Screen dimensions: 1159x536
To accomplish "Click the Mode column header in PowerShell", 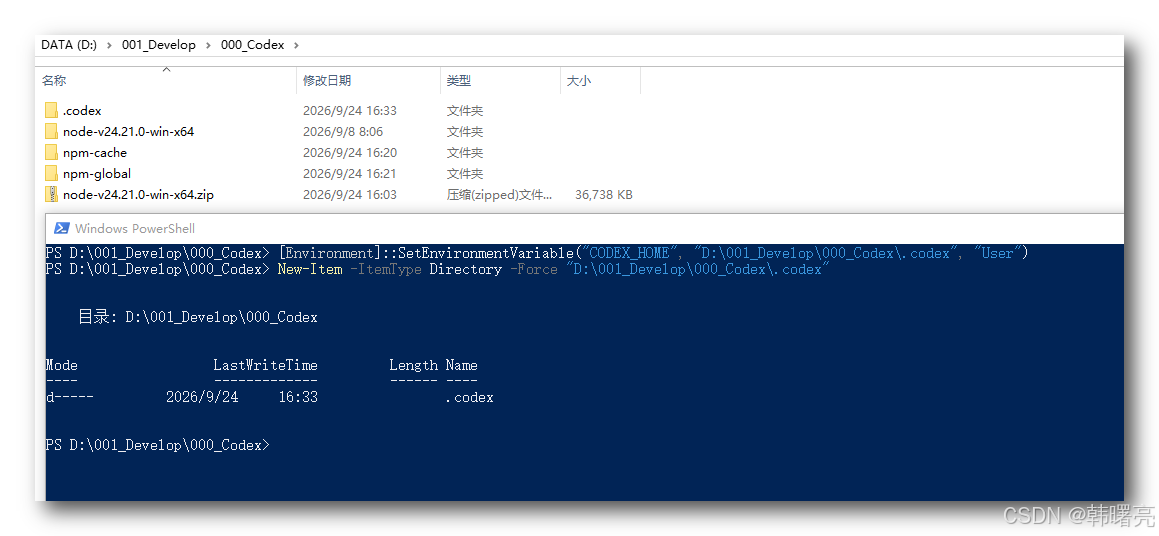I will point(61,364).
